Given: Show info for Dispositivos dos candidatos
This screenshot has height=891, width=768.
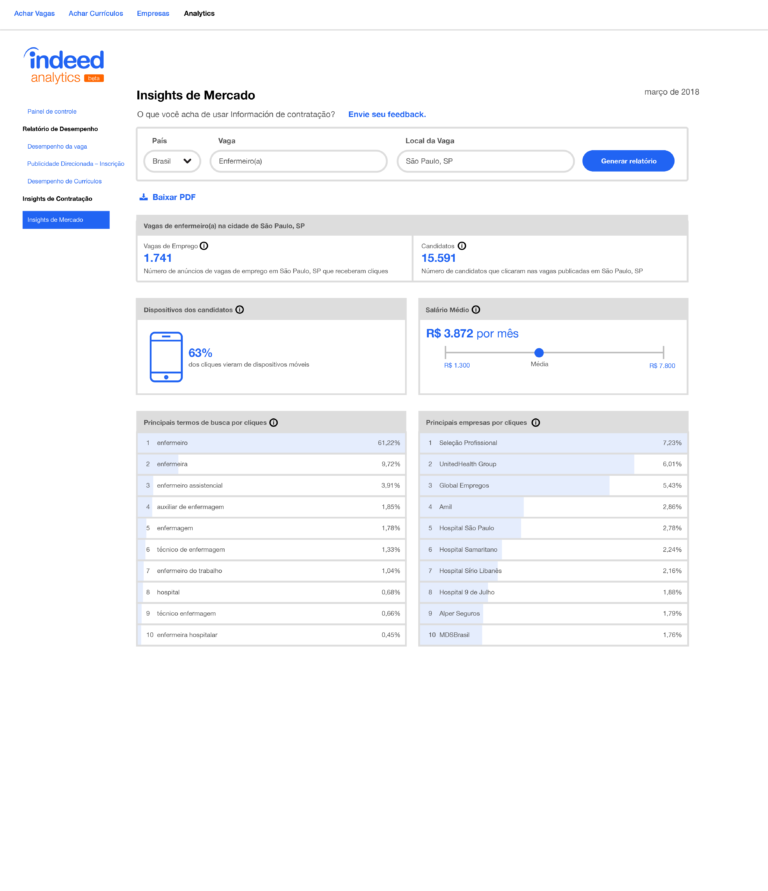Looking at the screenshot, I should (240, 310).
